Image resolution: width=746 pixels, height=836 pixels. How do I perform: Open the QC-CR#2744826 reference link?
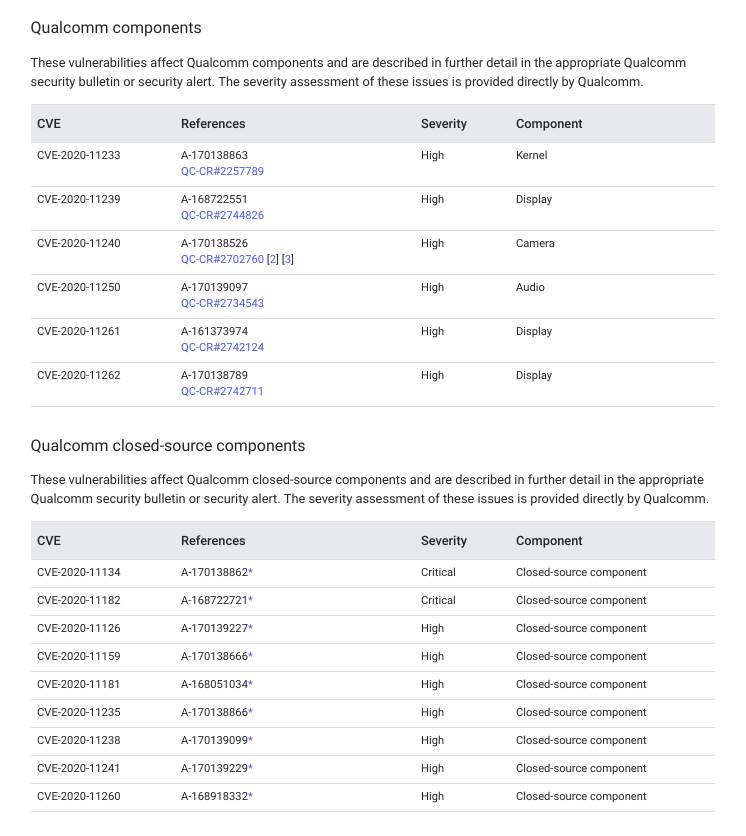tap(222, 215)
